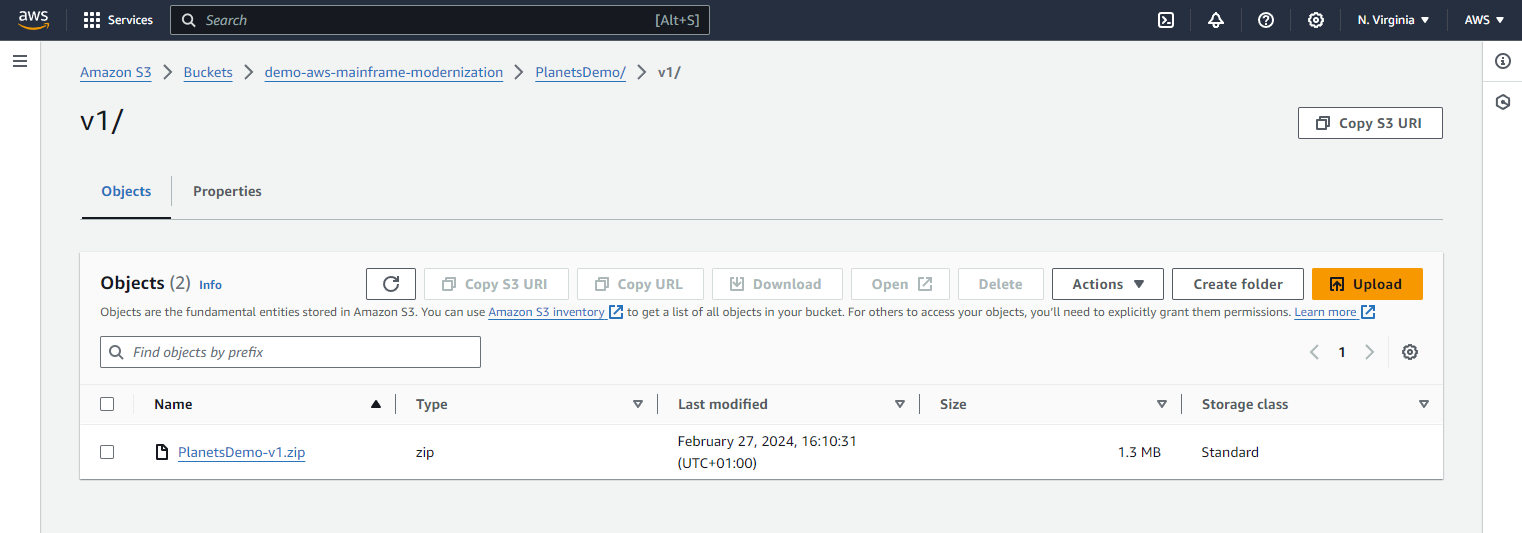
Task: Expand the hamburger side navigation
Action: [x=20, y=61]
